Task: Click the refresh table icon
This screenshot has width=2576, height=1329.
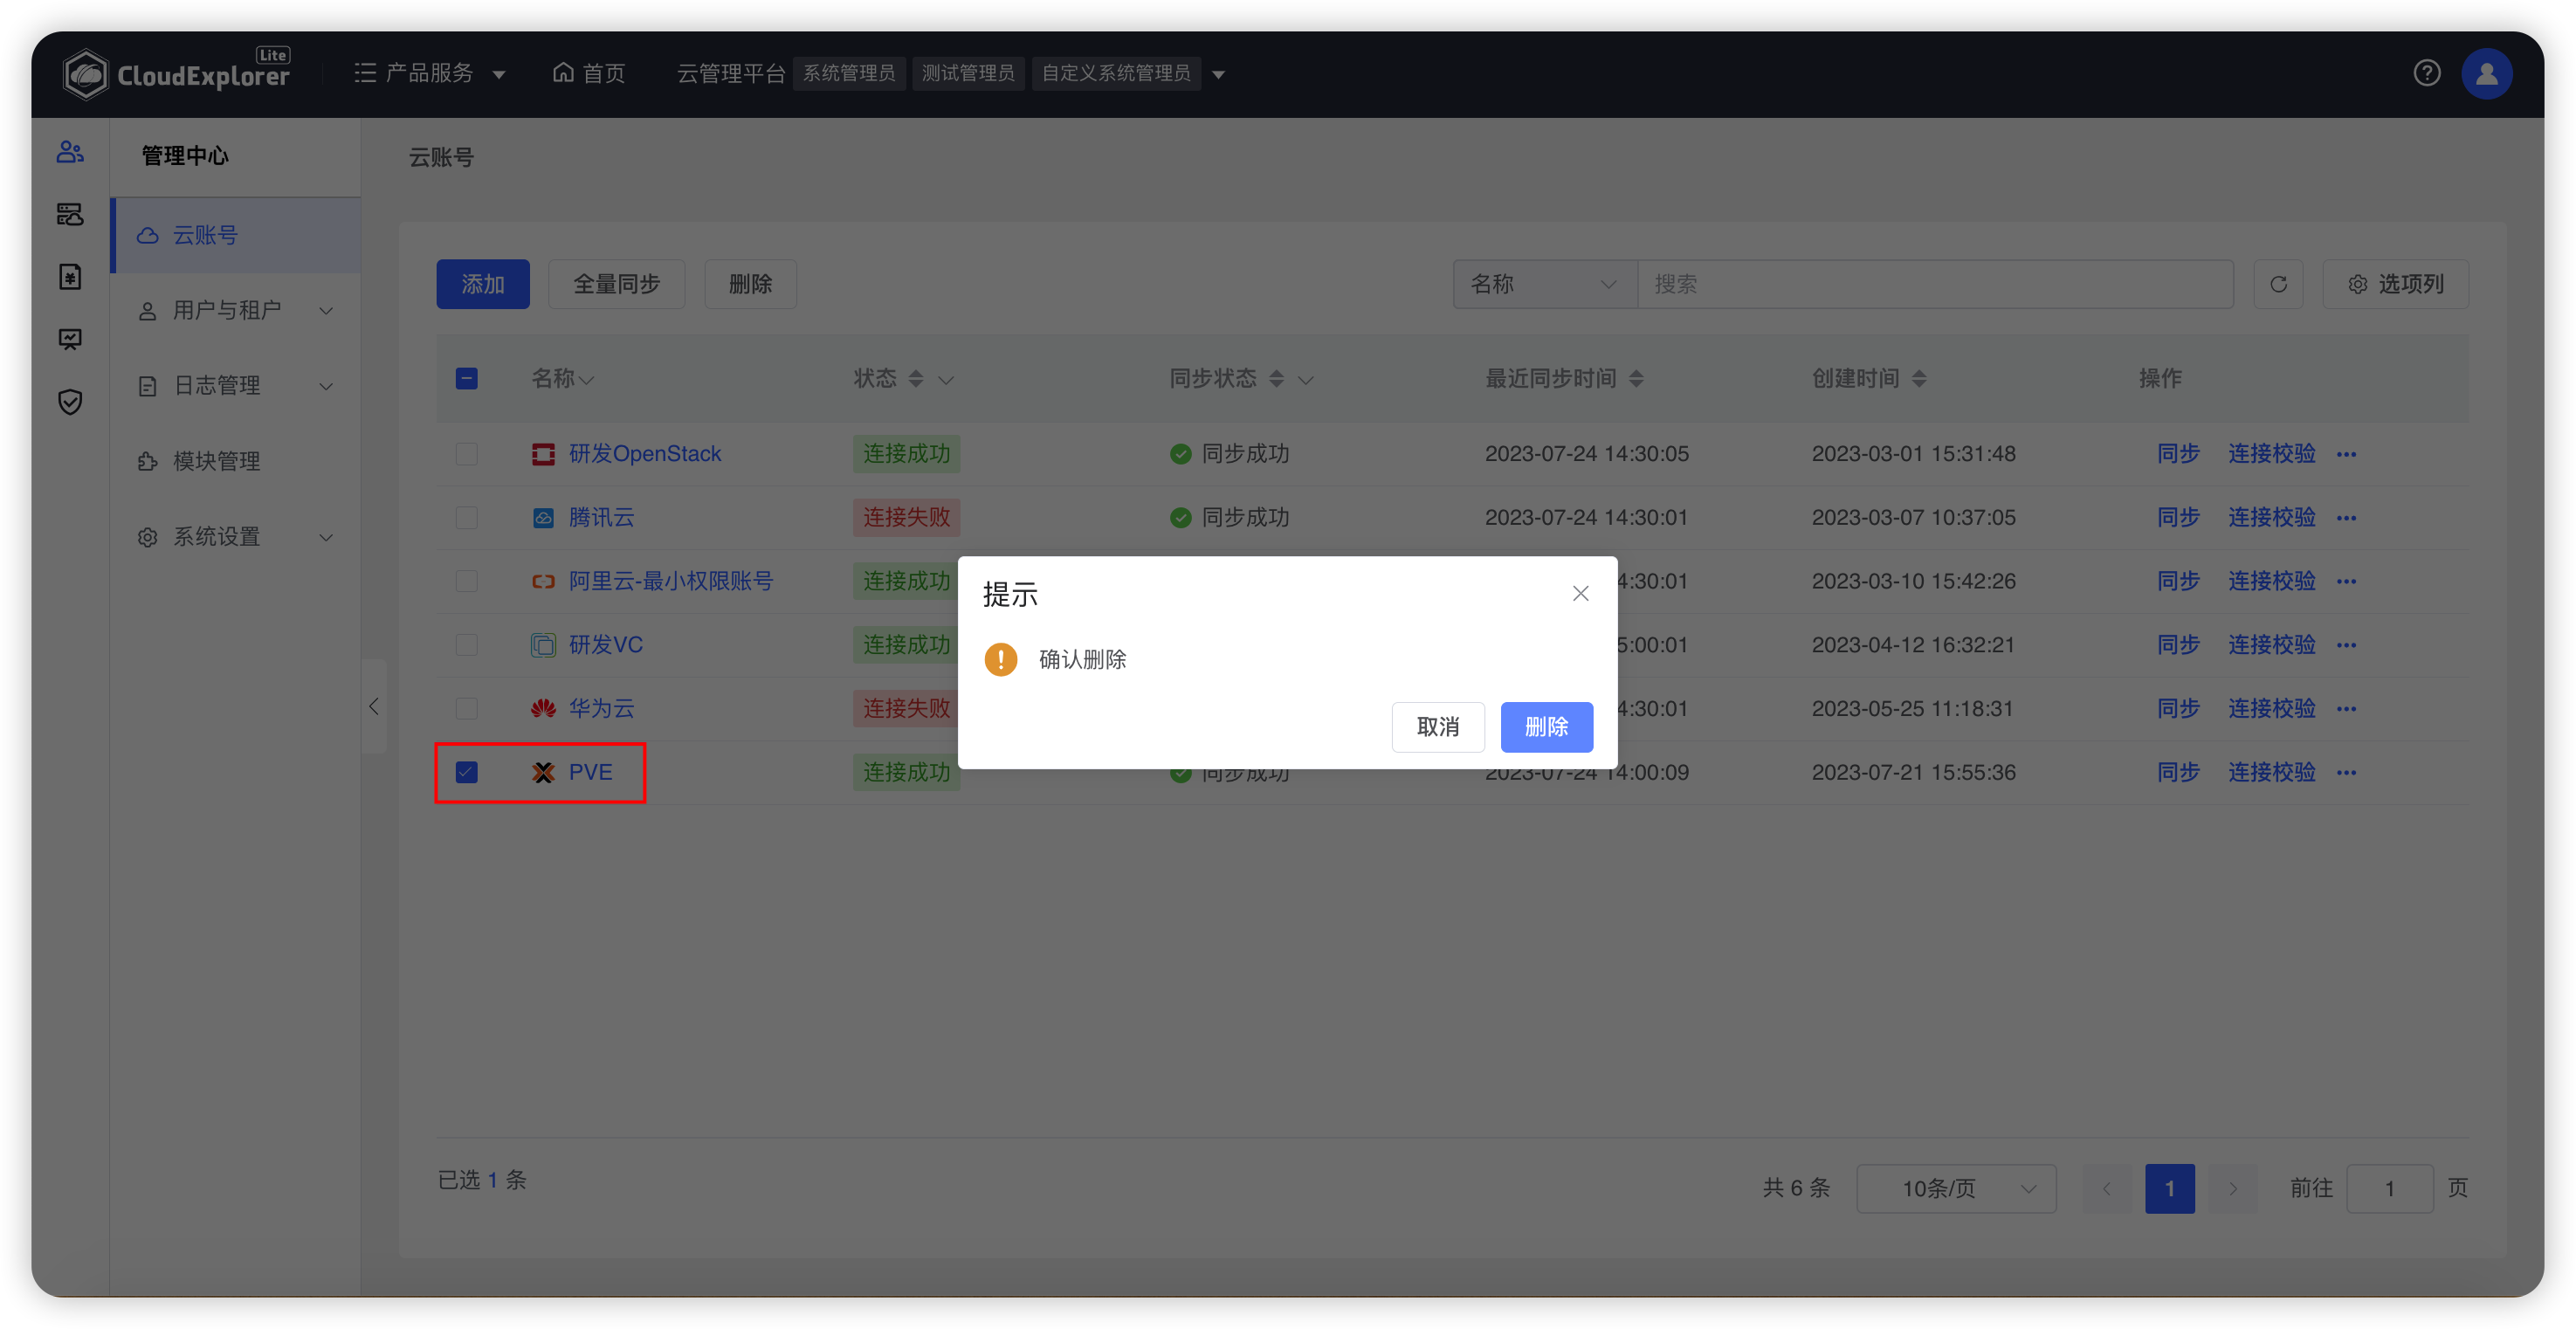Action: point(2278,284)
